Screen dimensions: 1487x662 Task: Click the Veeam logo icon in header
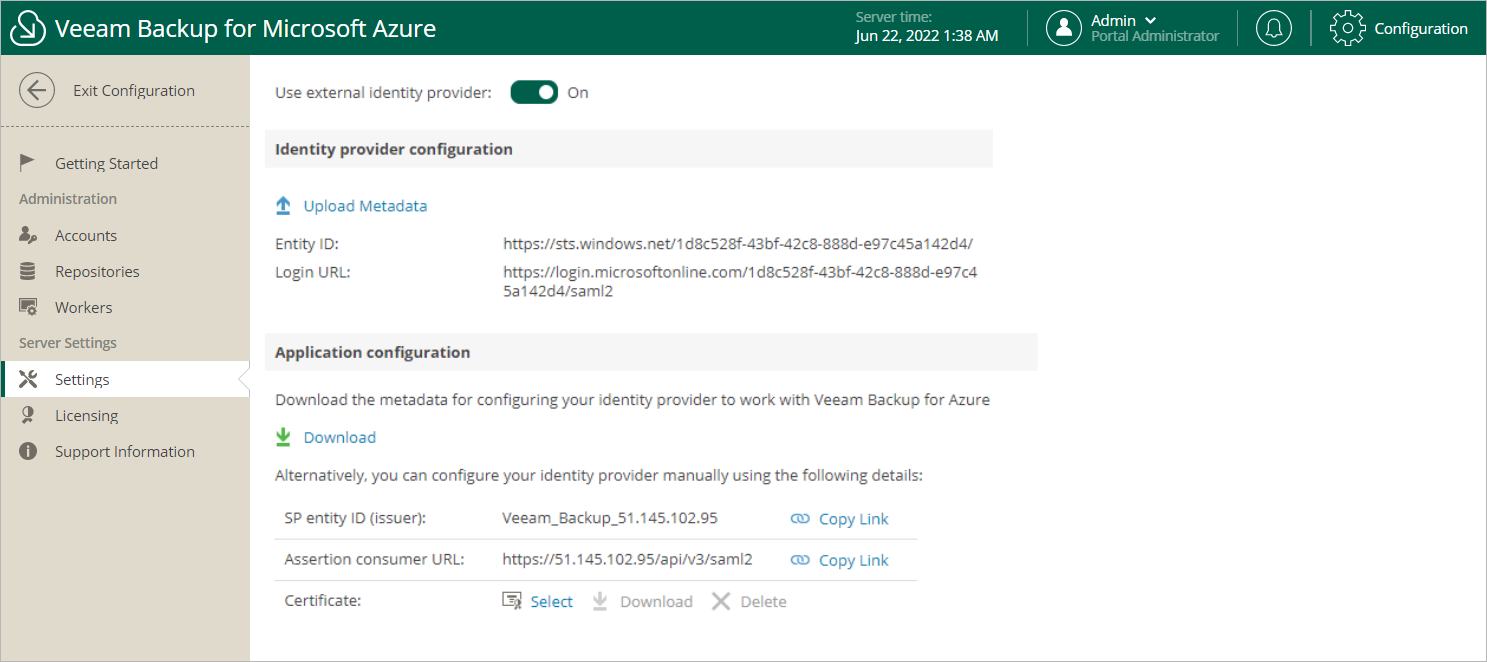click(x=29, y=28)
